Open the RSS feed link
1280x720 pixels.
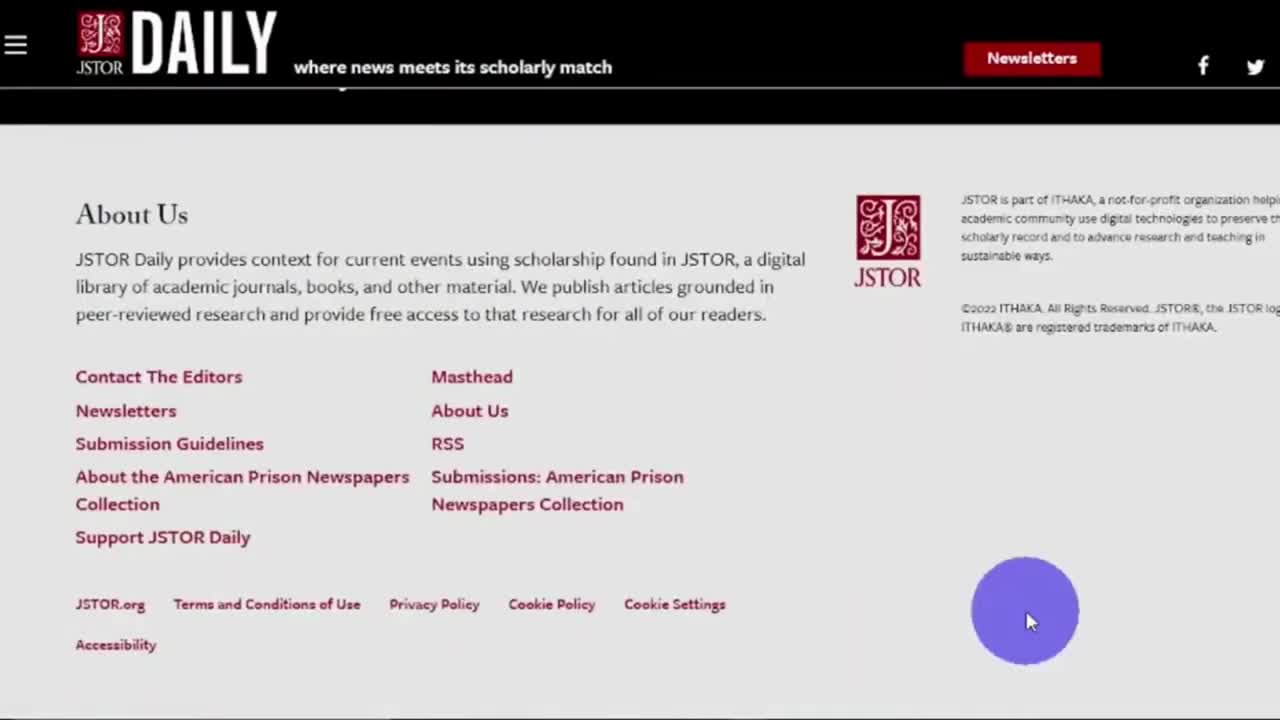click(447, 443)
